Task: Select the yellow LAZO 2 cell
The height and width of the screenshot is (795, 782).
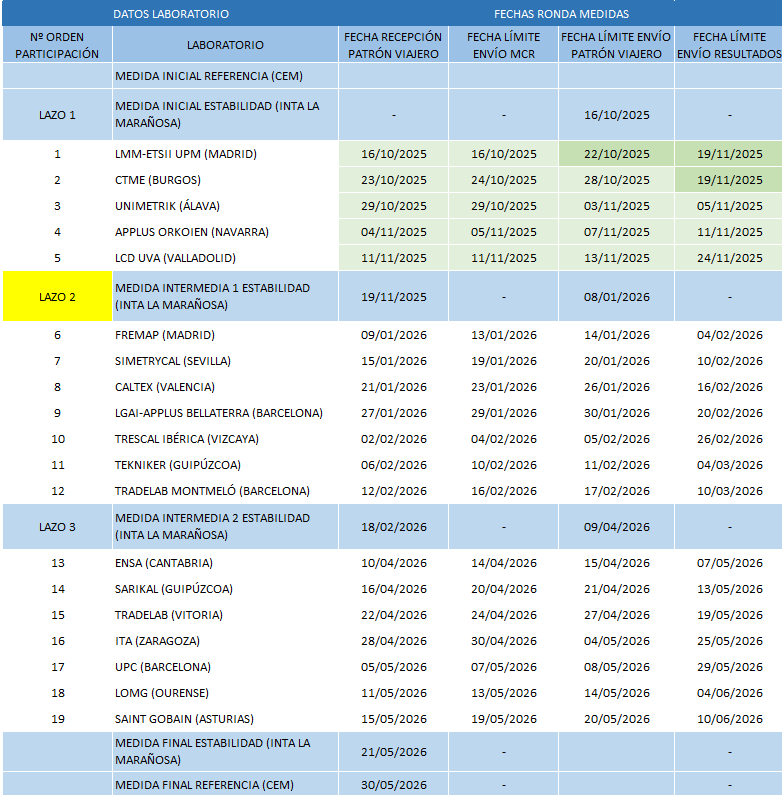Action: tap(57, 297)
